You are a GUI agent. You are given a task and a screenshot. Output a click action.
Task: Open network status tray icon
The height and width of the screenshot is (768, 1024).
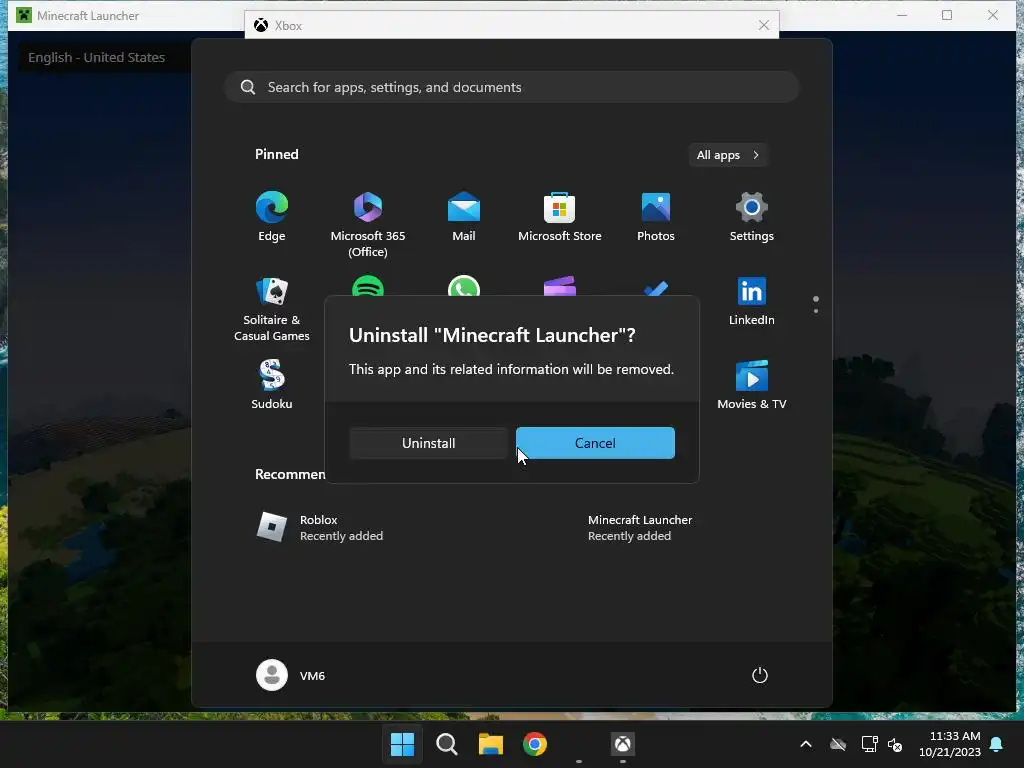click(x=869, y=744)
